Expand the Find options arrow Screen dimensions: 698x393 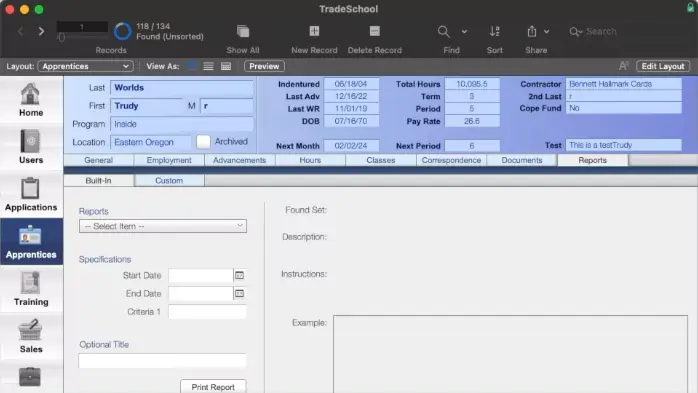464,32
